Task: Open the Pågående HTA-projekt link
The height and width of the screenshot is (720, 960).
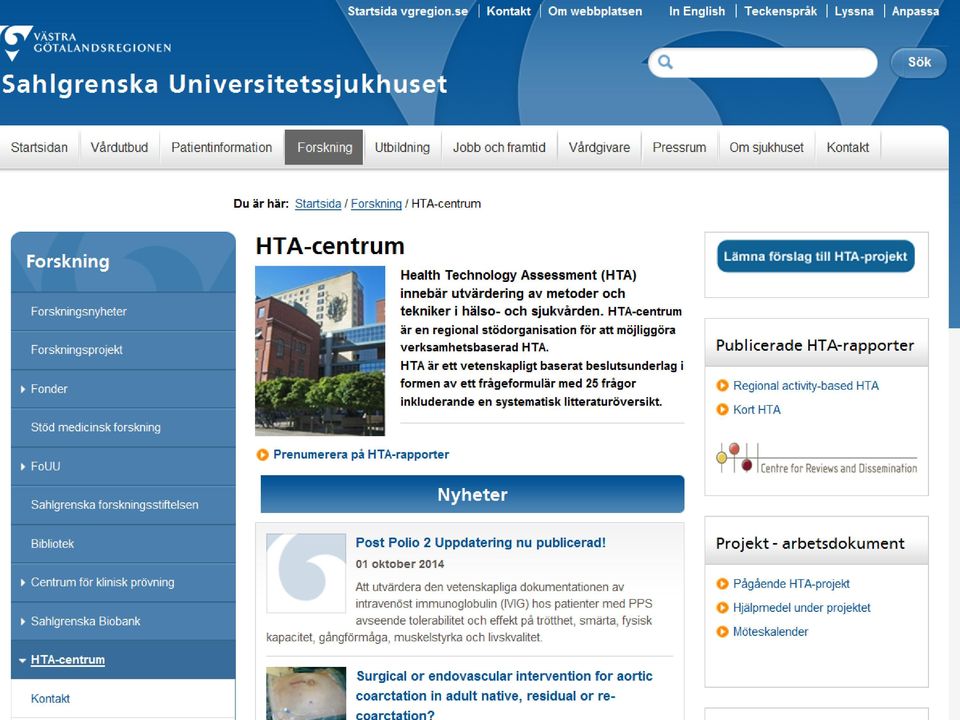Action: tap(791, 583)
